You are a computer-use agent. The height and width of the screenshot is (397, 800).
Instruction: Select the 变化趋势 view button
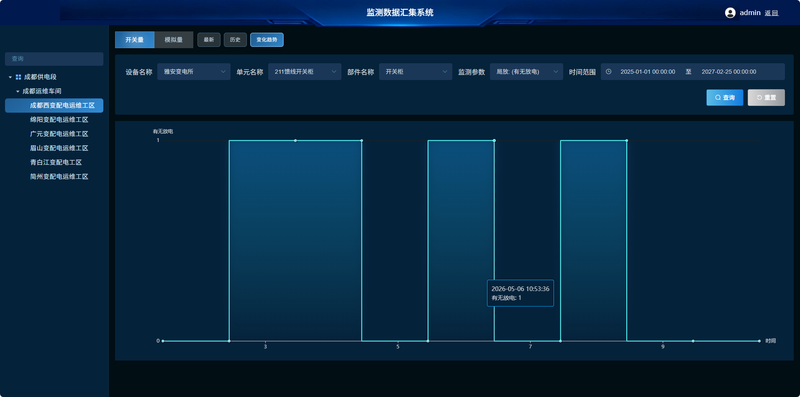(x=267, y=40)
